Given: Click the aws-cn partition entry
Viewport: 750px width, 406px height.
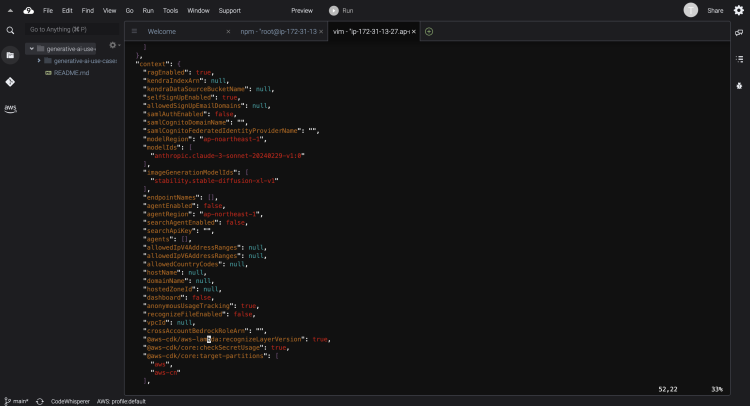Looking at the screenshot, I should 165,373.
